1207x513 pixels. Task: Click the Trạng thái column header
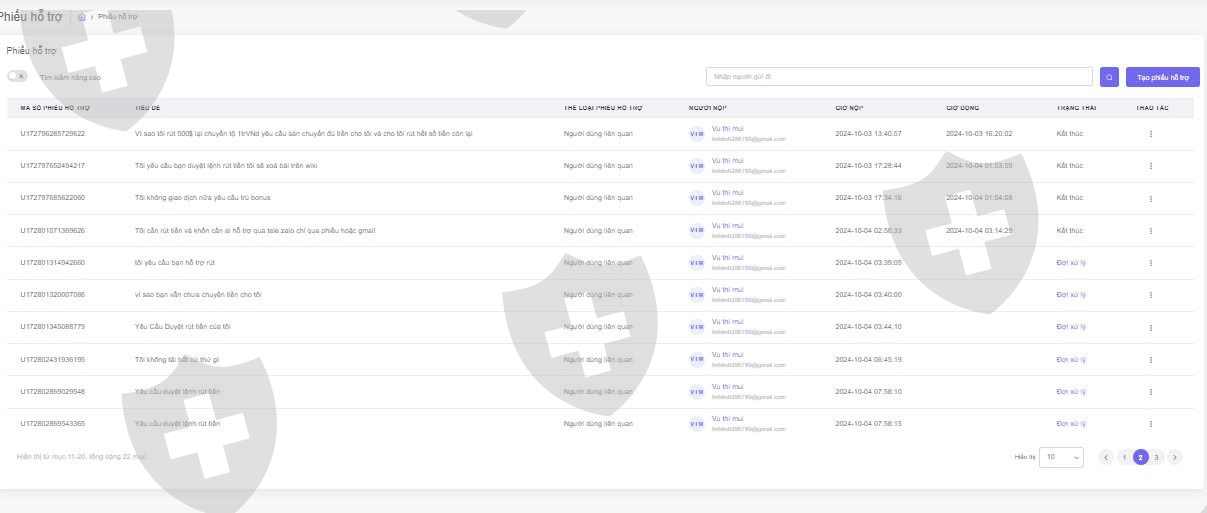click(x=1076, y=107)
